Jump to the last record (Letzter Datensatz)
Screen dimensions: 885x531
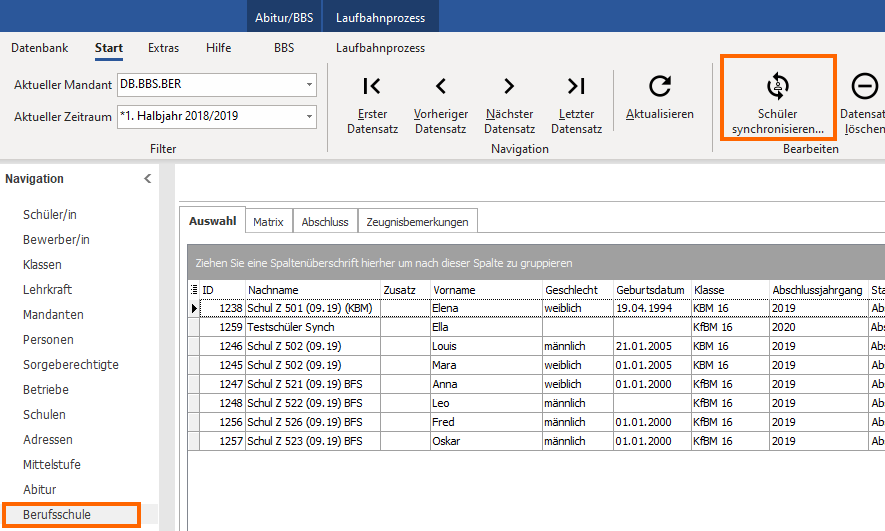[576, 86]
